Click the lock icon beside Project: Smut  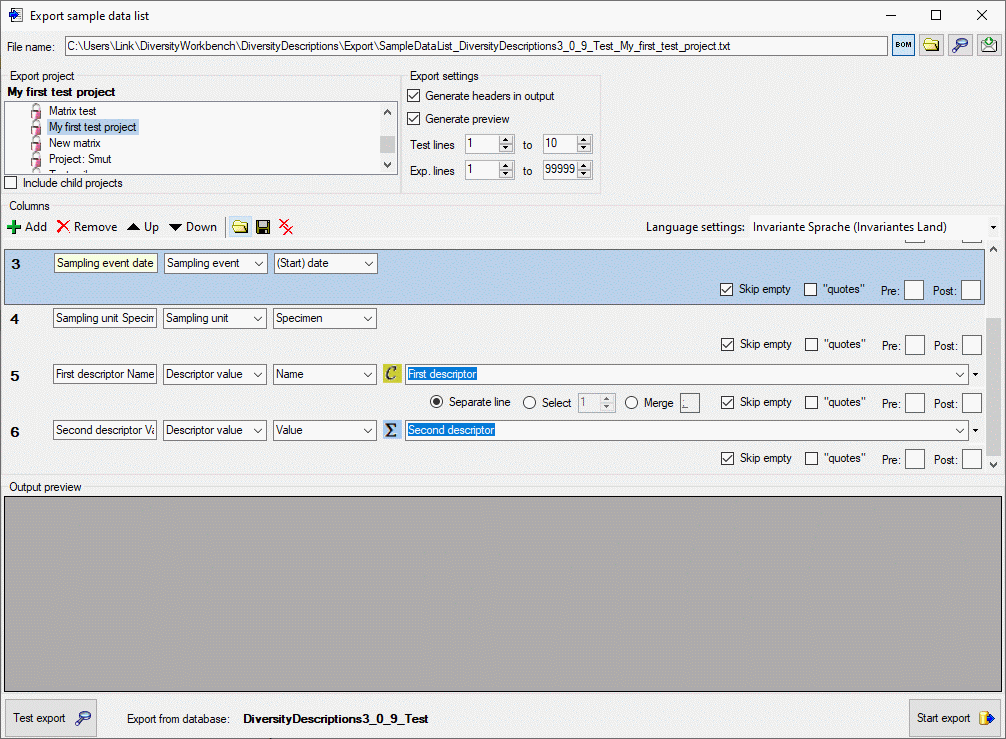point(36,159)
